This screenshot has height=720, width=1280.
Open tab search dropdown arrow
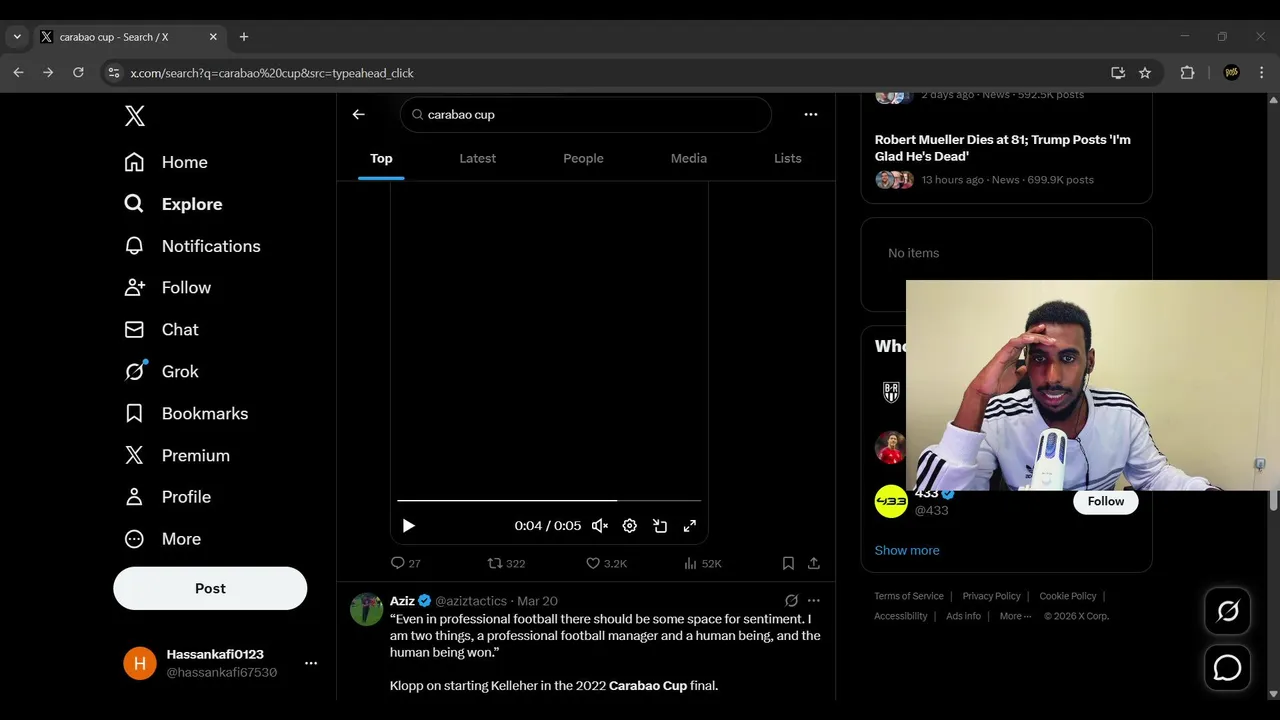pyautogui.click(x=17, y=37)
